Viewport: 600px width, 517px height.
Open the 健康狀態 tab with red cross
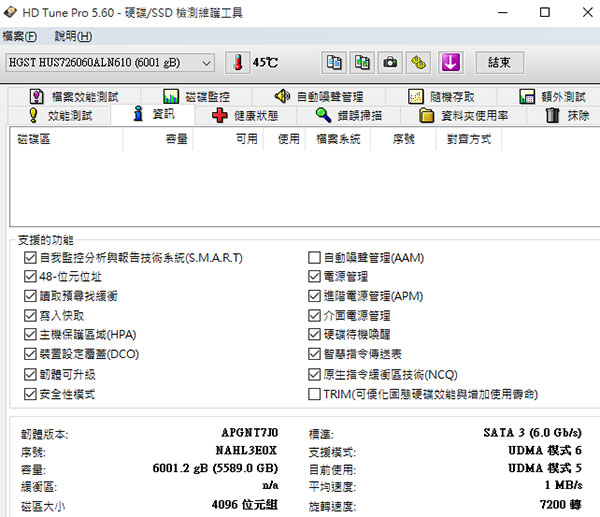[245, 115]
